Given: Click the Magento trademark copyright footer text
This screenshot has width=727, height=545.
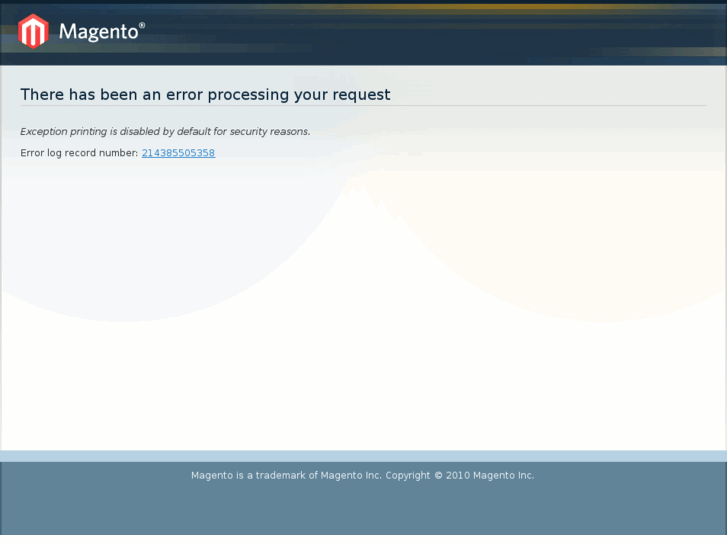Looking at the screenshot, I should pyautogui.click(x=363, y=475).
